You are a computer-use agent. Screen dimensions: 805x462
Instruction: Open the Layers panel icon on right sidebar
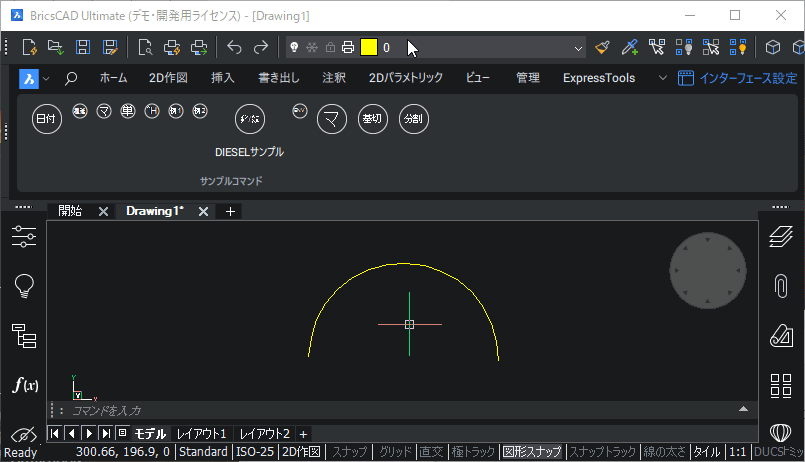coord(781,236)
